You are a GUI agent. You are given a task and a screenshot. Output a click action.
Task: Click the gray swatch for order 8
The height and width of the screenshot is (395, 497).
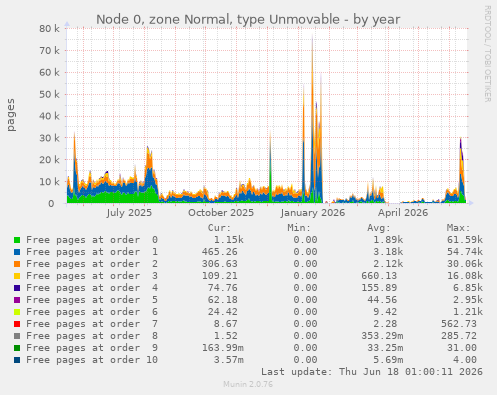17,336
